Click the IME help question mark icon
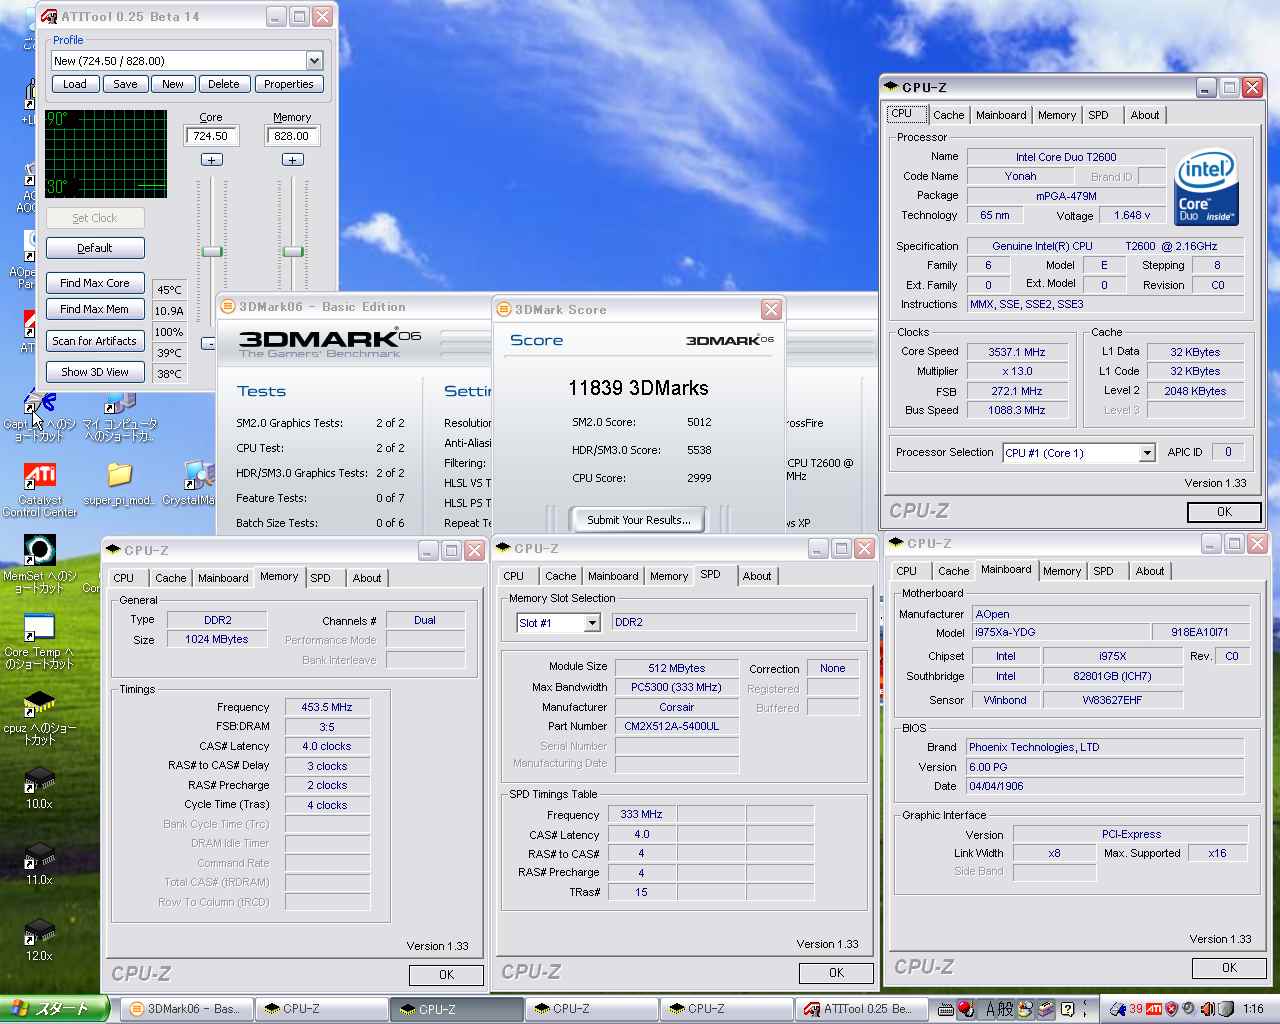Image resolution: width=1280 pixels, height=1024 pixels. click(x=1067, y=1009)
